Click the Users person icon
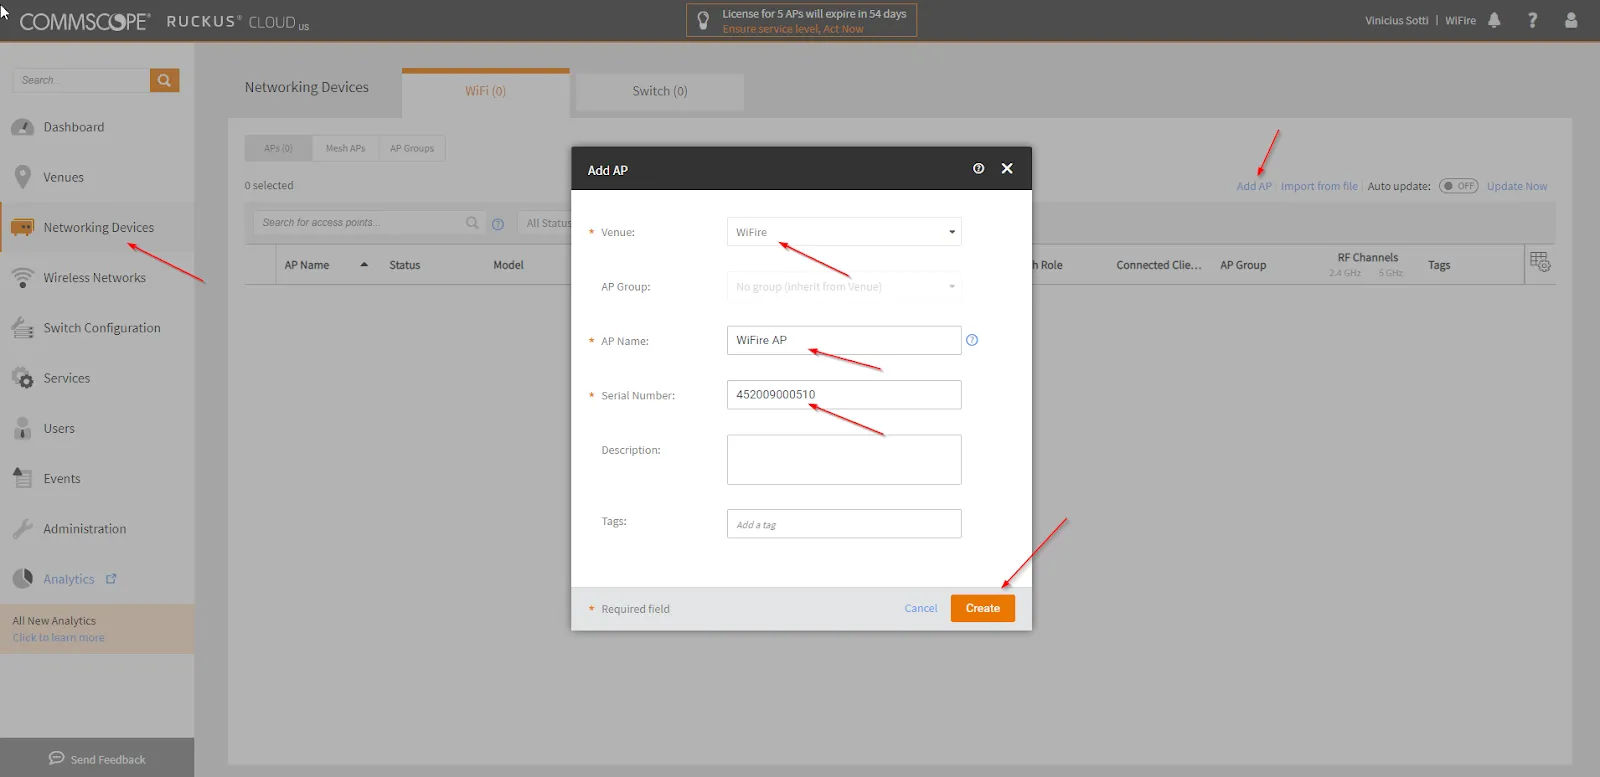 (22, 428)
